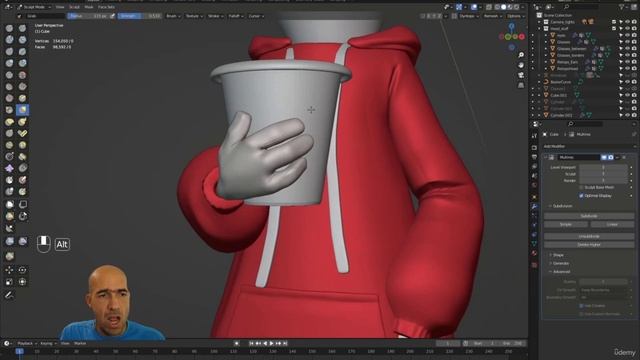Select the Rotate tool in sculpt toolbar
The height and width of the screenshot is (360, 640).
pyautogui.click(x=22, y=270)
